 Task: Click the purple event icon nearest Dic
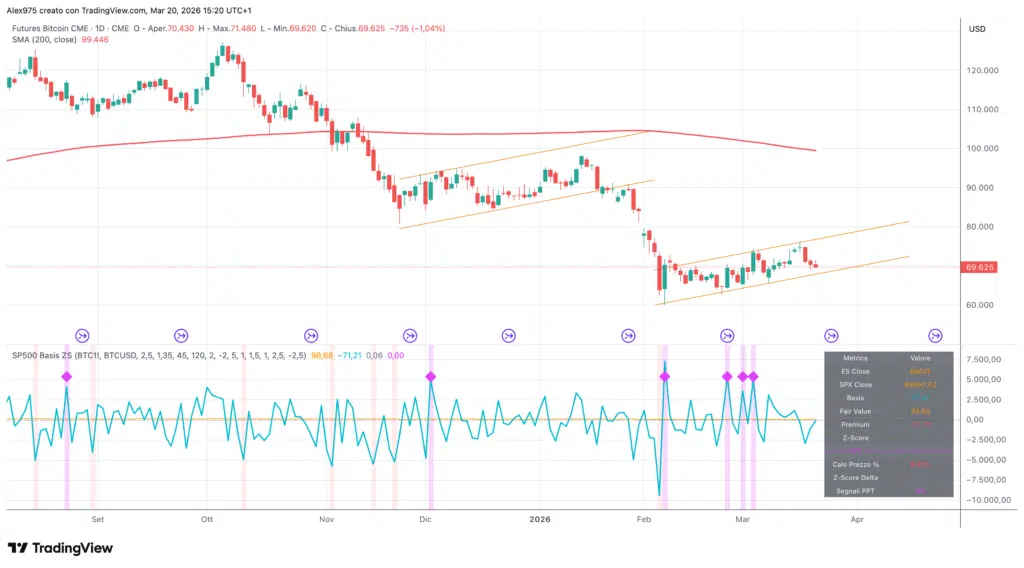tap(409, 336)
